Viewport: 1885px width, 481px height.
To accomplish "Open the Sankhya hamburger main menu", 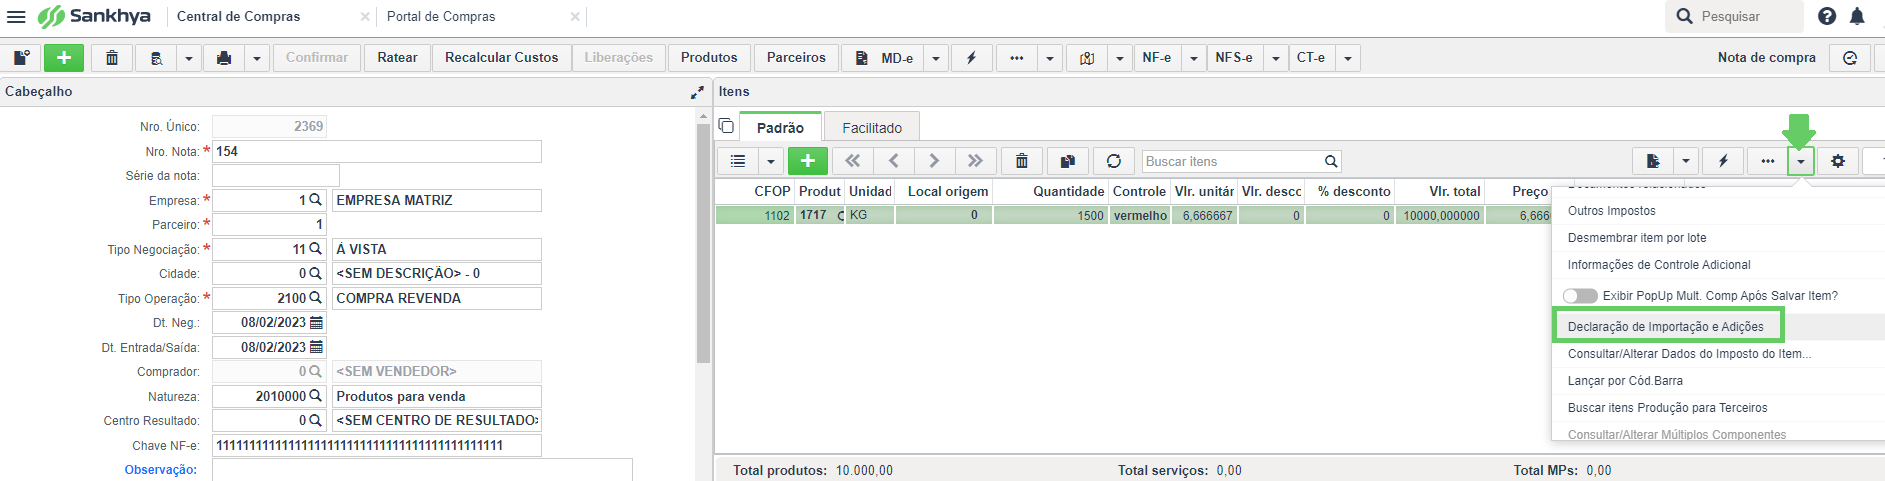I will pos(16,16).
